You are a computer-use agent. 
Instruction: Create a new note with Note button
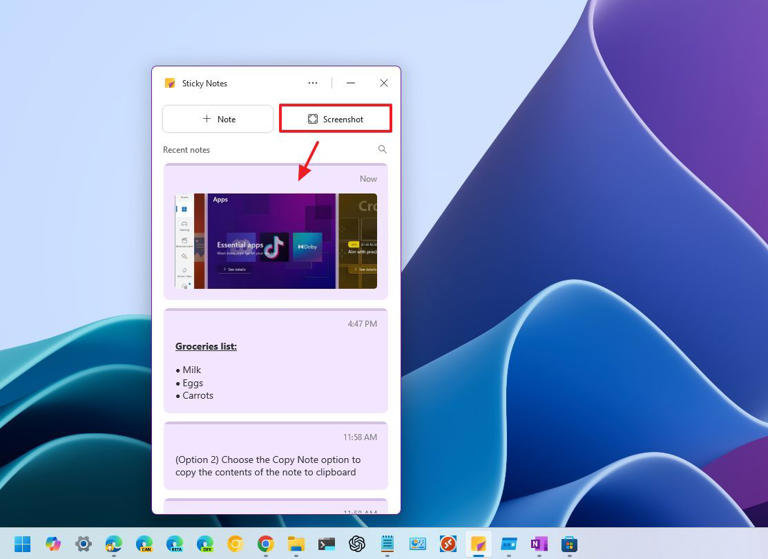pos(218,119)
